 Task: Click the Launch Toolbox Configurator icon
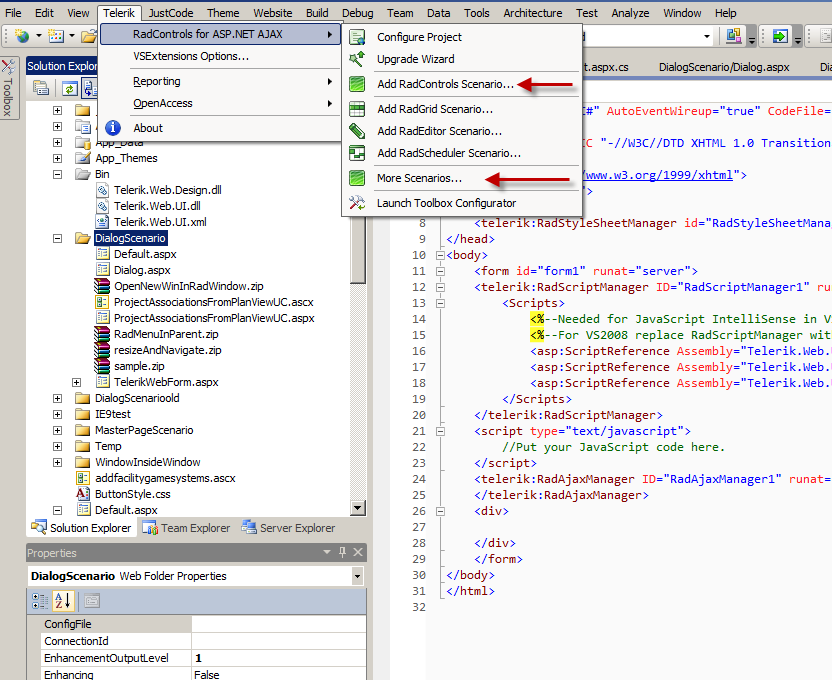pyautogui.click(x=357, y=203)
